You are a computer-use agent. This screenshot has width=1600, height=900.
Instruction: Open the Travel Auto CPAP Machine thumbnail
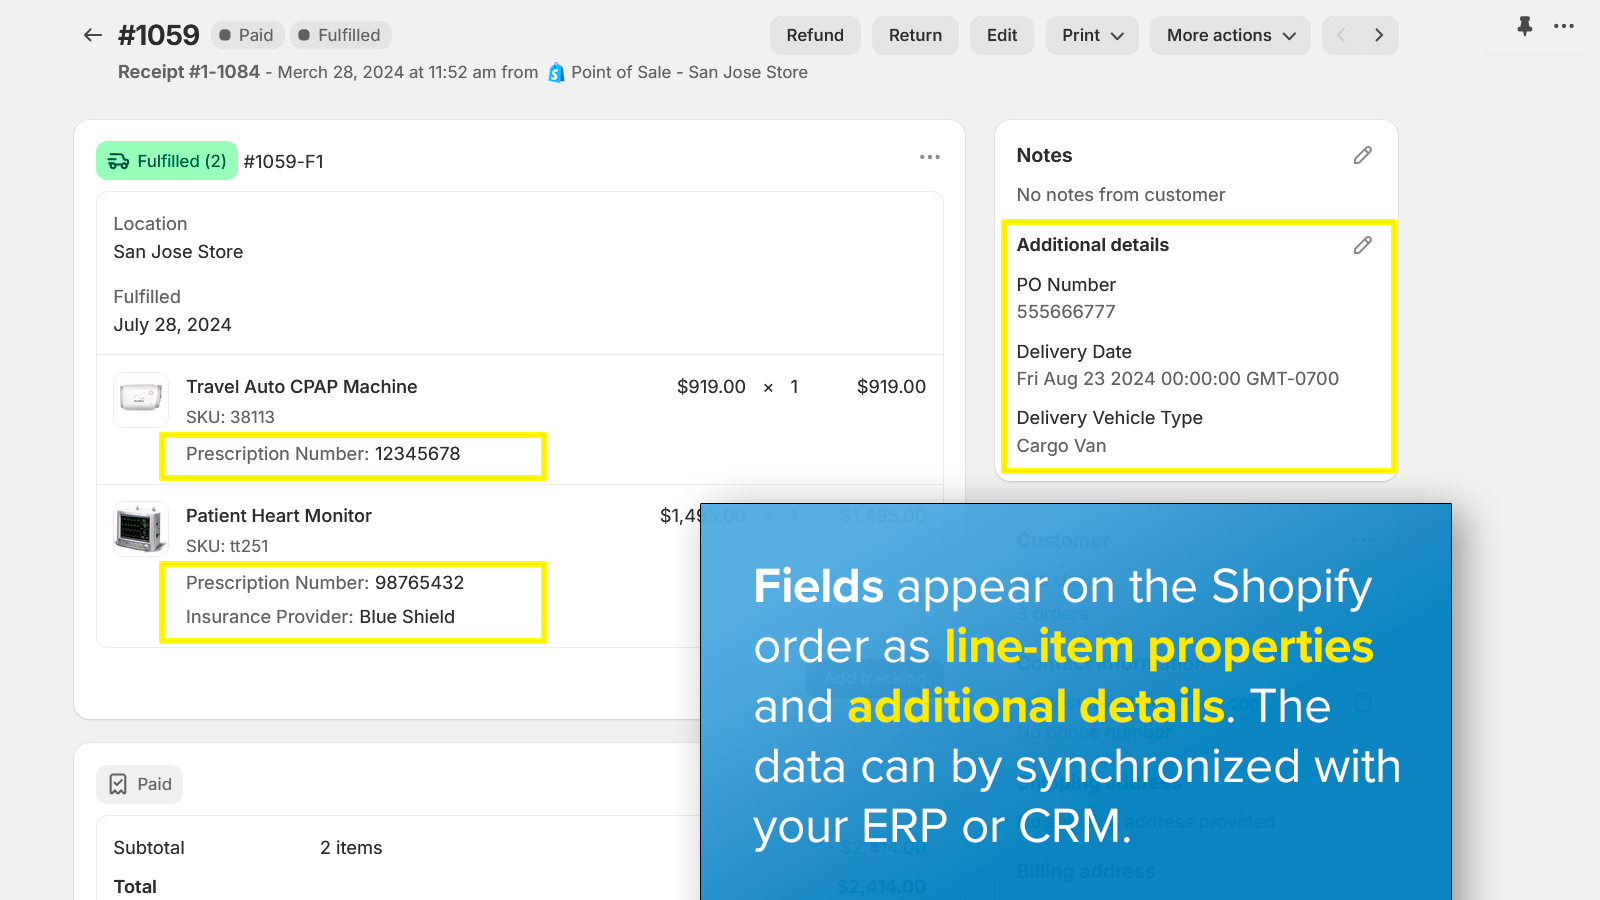point(141,399)
